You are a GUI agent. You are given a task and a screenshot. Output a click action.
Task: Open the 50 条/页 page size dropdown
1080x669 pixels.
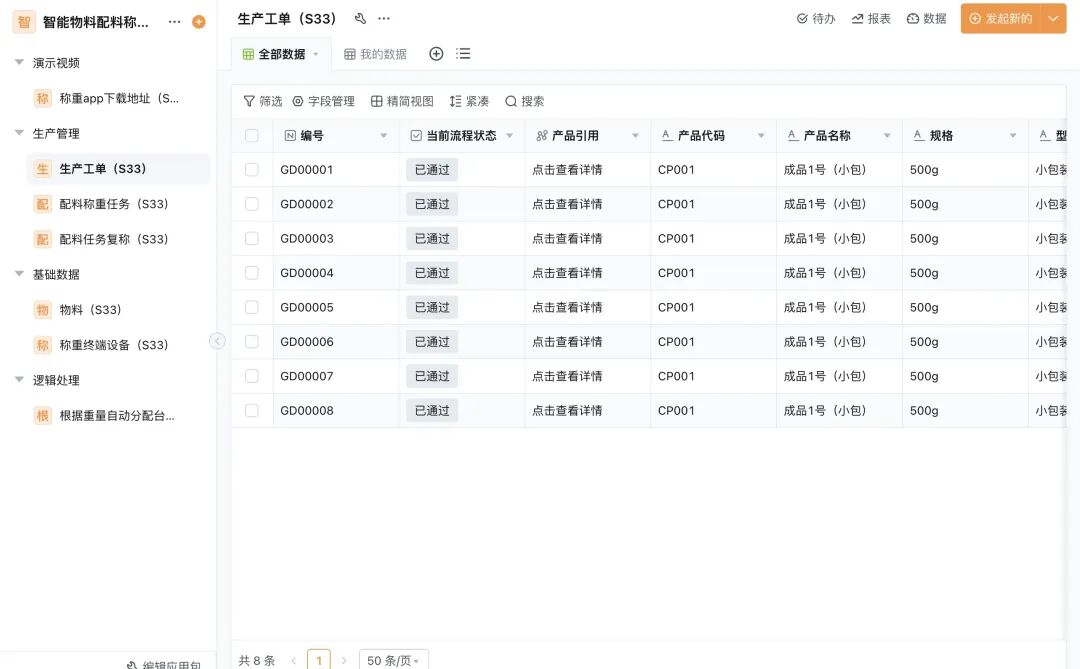point(394,660)
